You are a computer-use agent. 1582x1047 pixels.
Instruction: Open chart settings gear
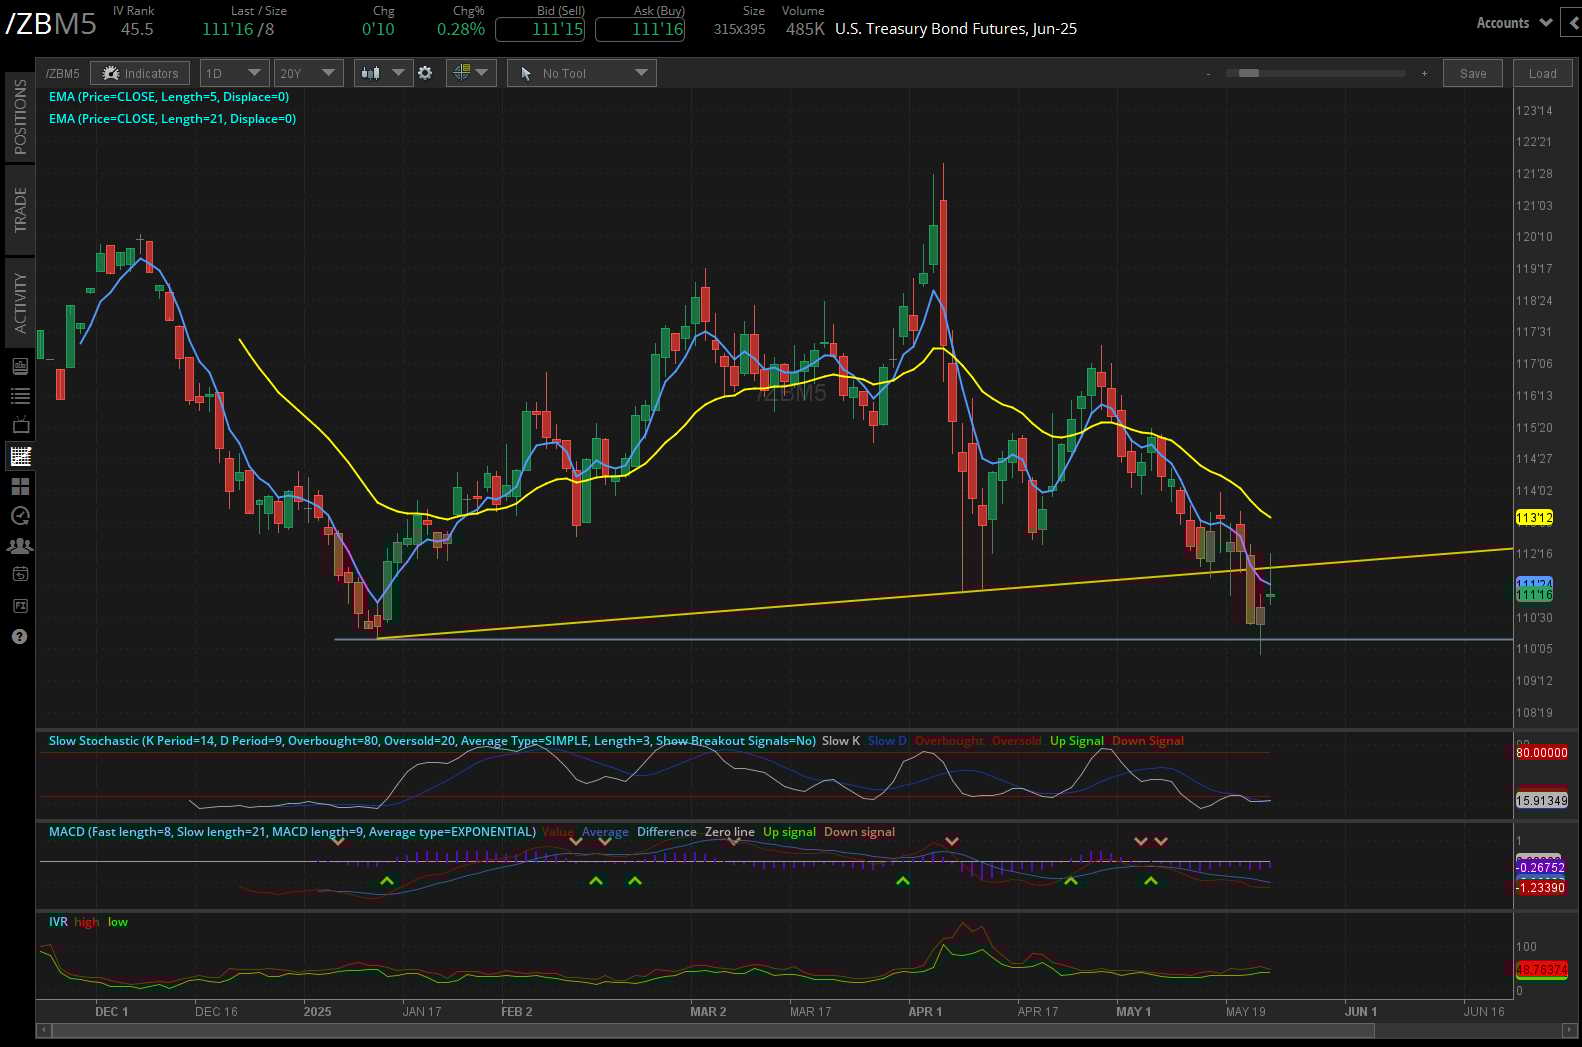pyautogui.click(x=425, y=73)
